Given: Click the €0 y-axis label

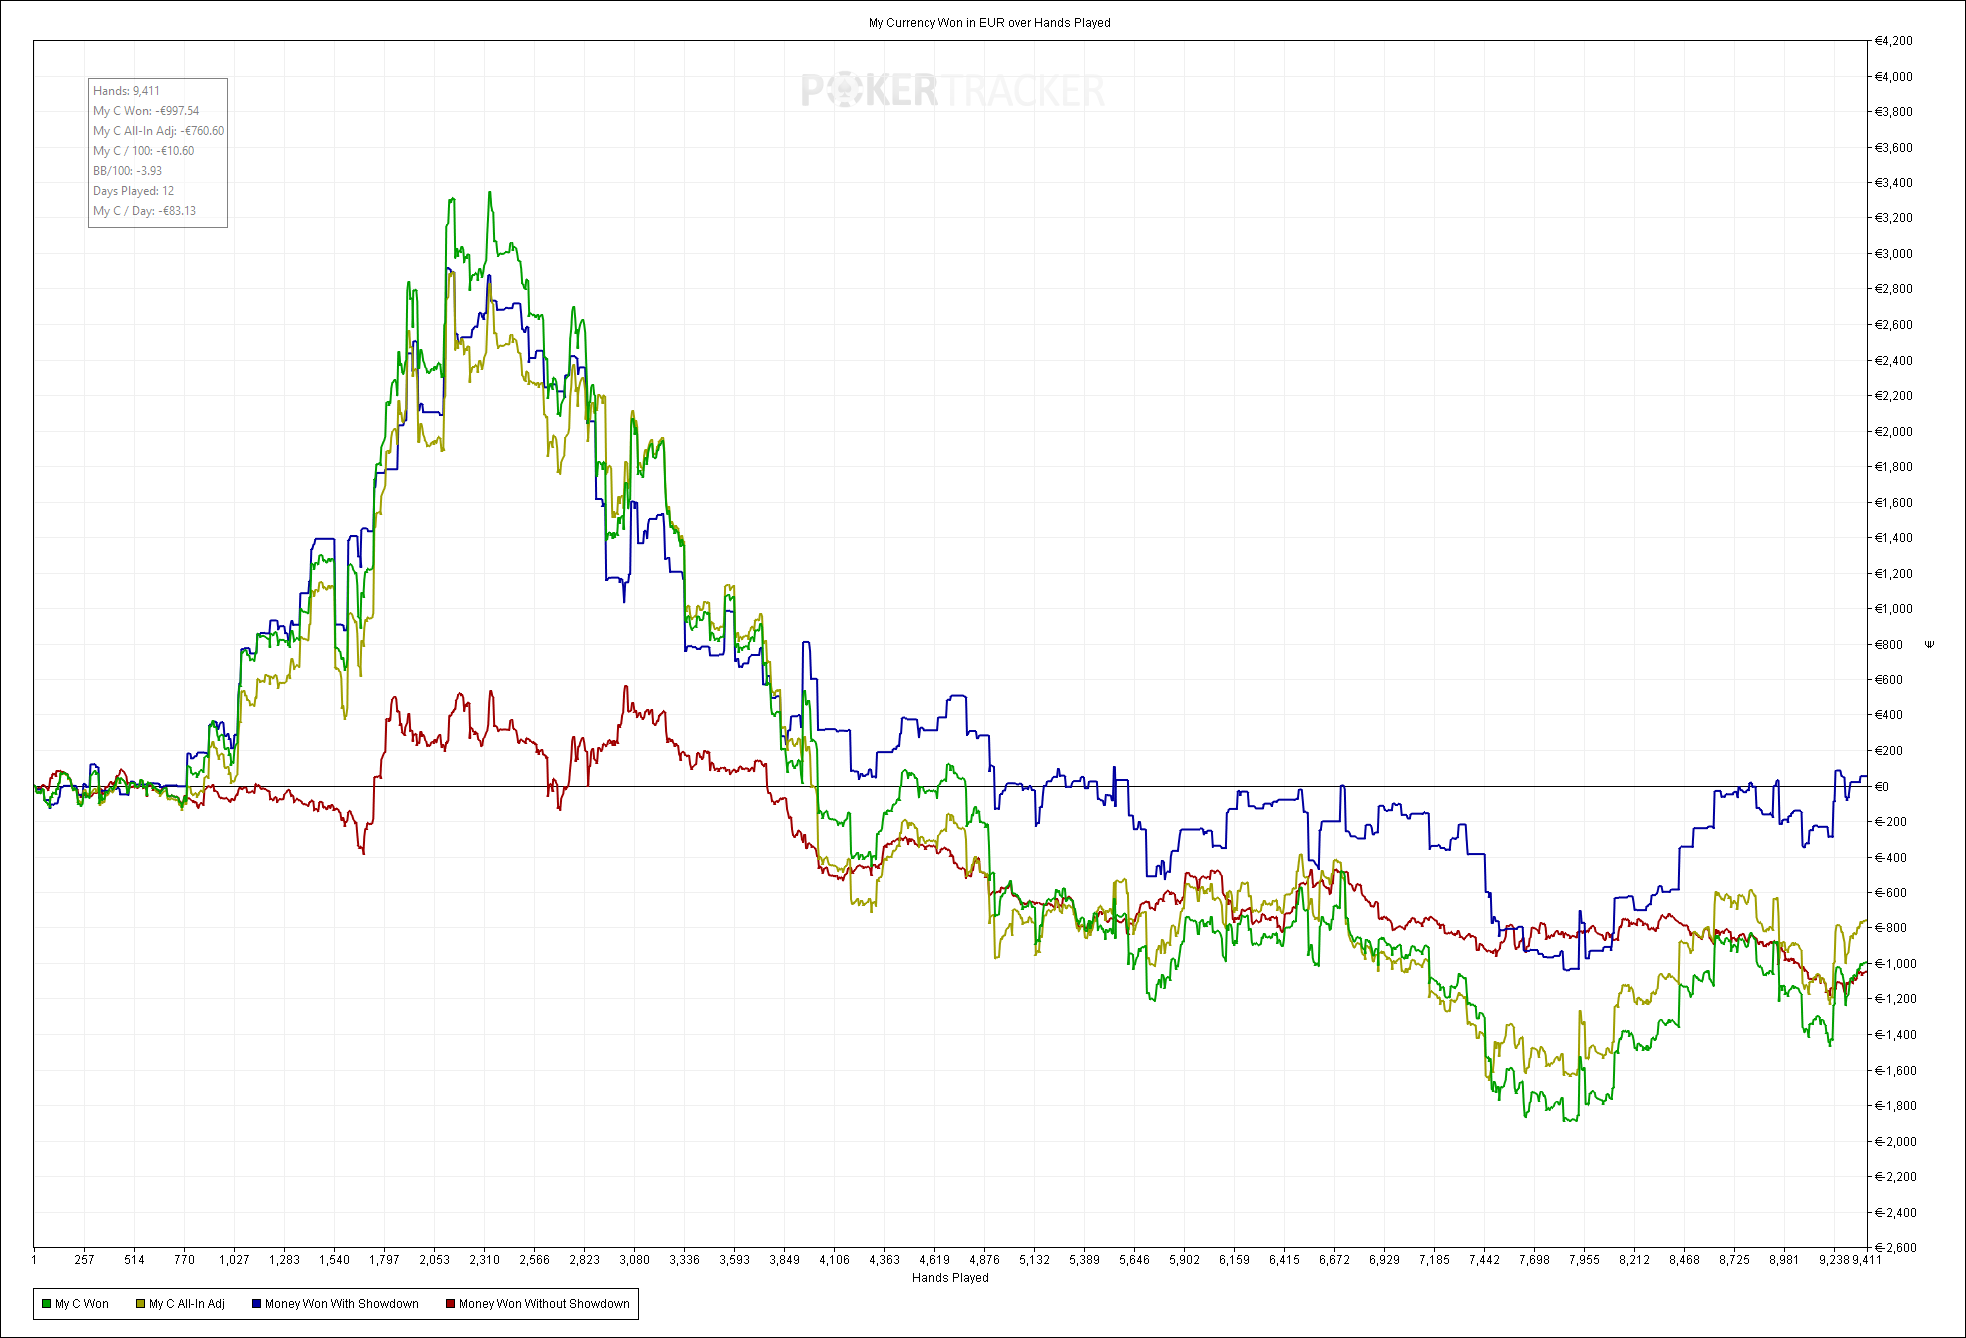Looking at the screenshot, I should point(1881,787).
